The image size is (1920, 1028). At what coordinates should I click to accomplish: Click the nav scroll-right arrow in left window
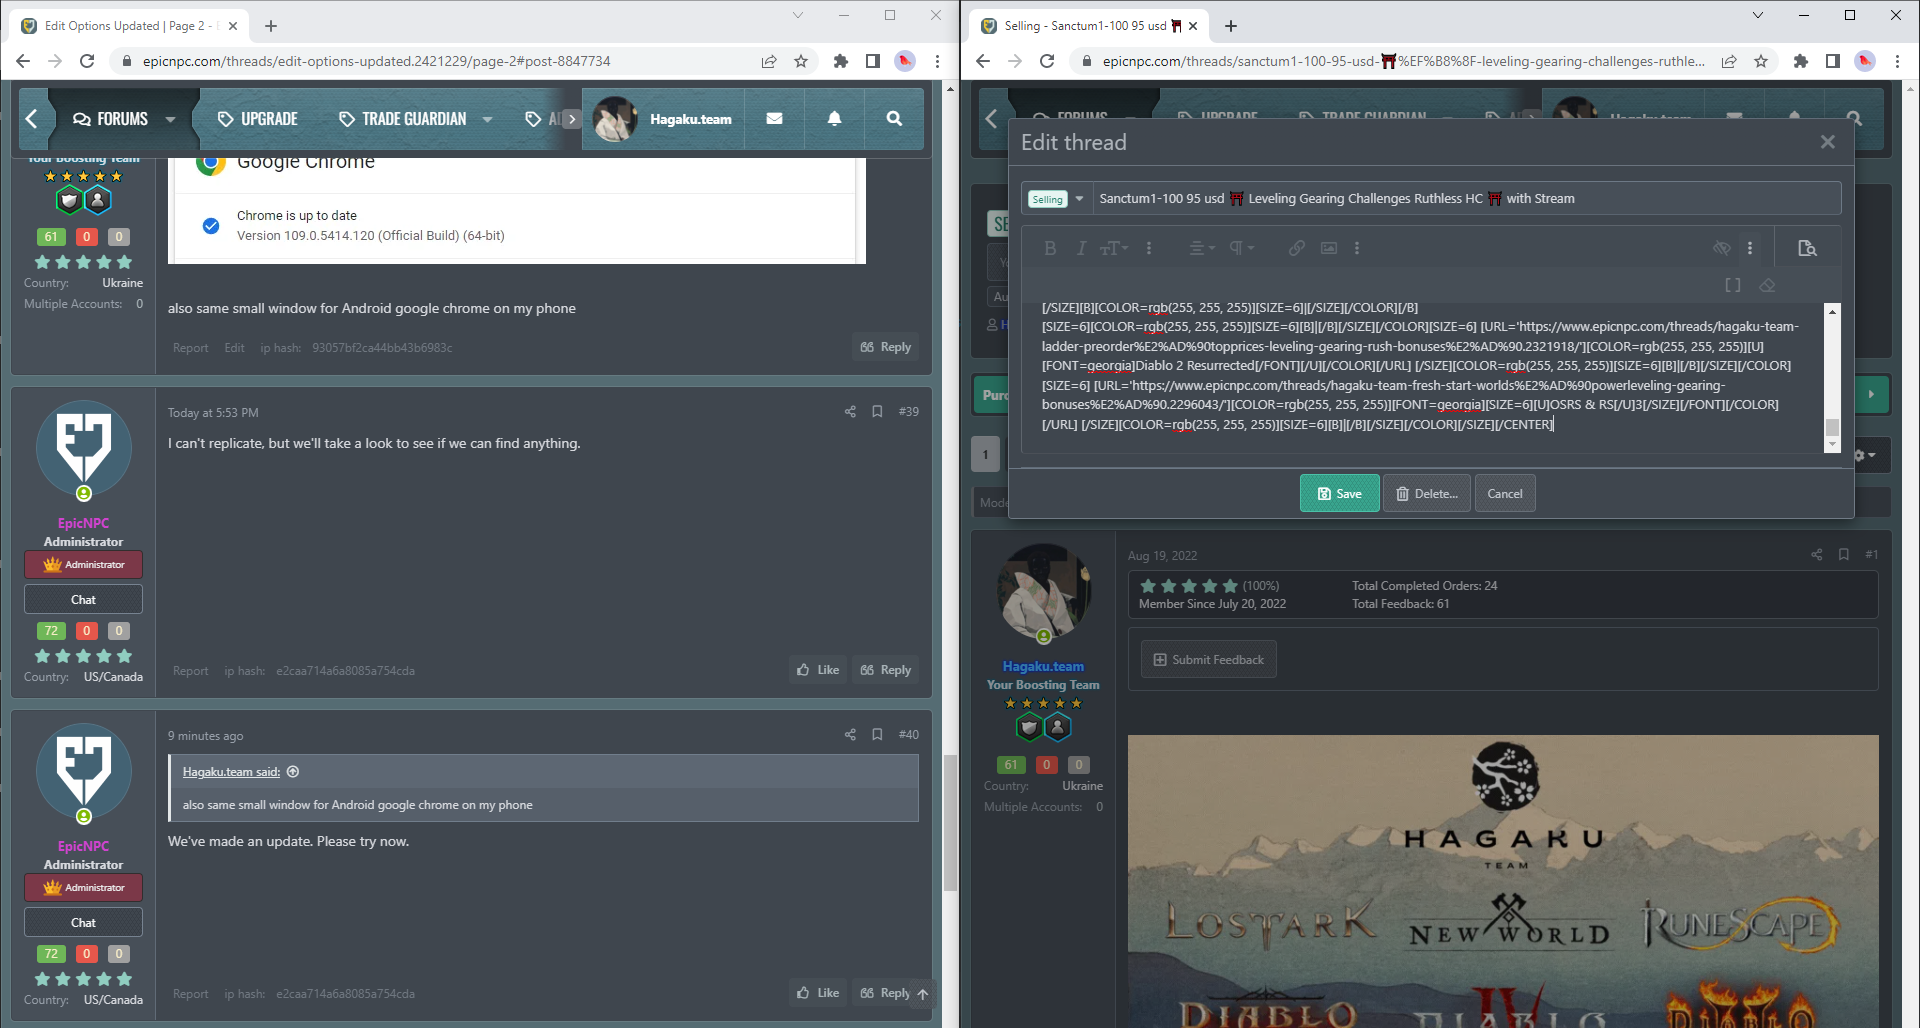pos(572,119)
